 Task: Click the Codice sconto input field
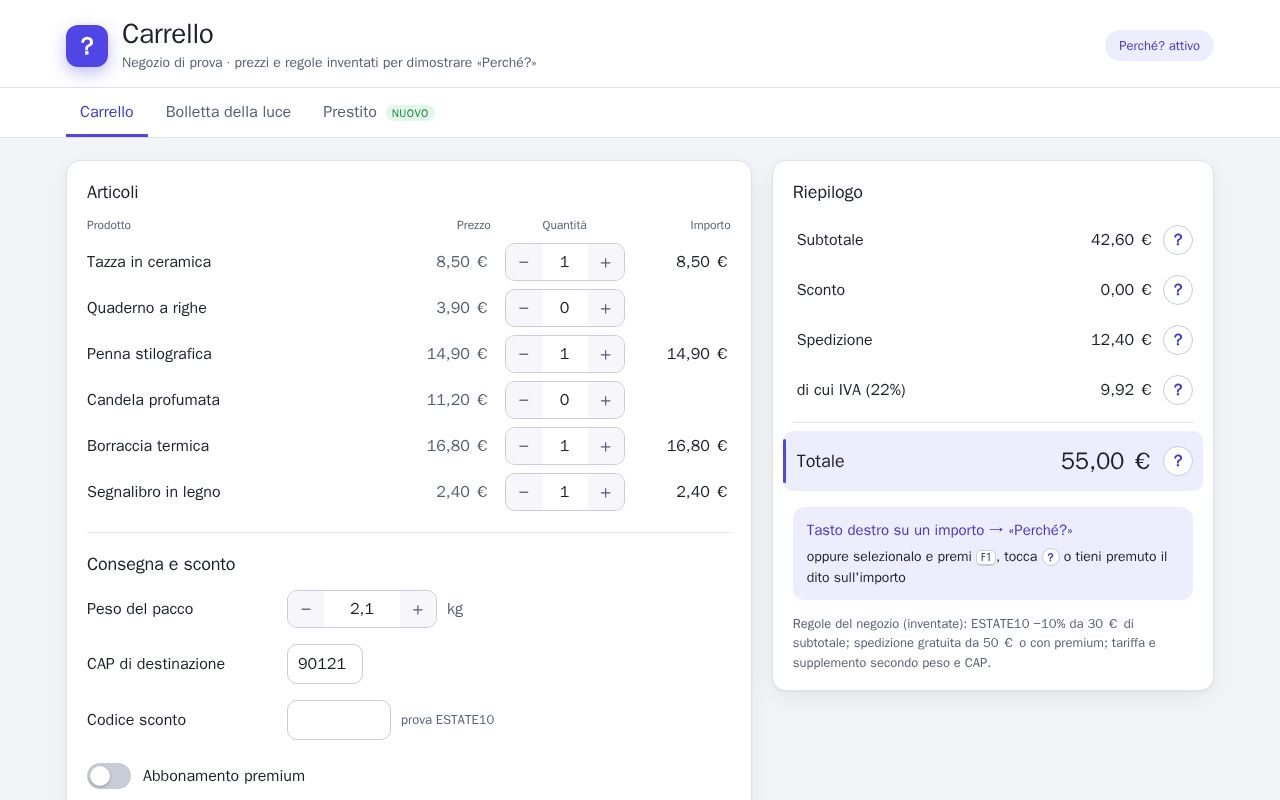click(339, 720)
